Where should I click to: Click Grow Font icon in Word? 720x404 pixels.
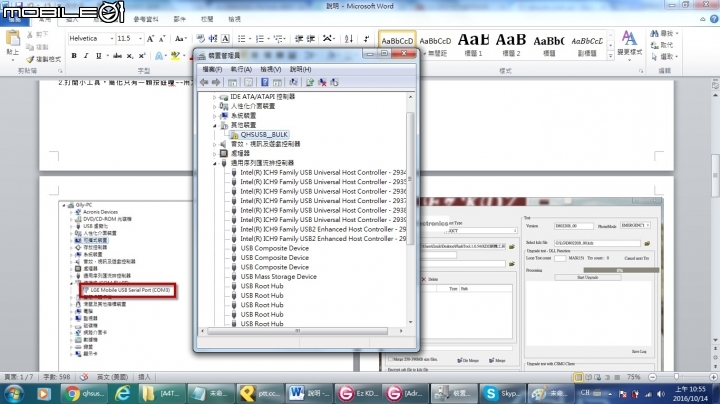click(150, 39)
